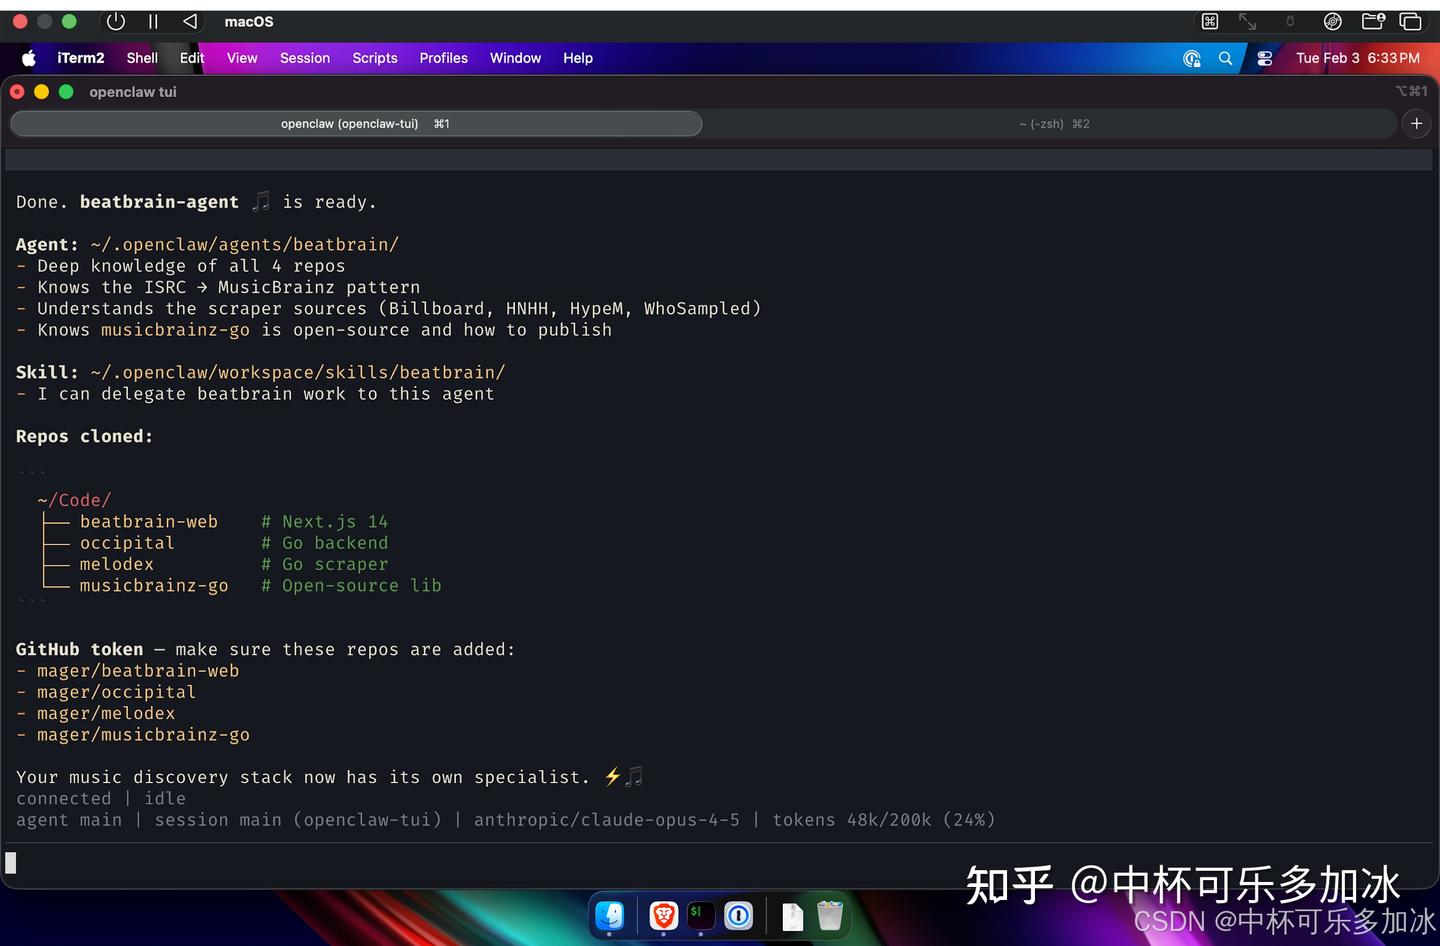
Task: Open the shared folder icon in VM toolbar
Action: coord(1373,21)
